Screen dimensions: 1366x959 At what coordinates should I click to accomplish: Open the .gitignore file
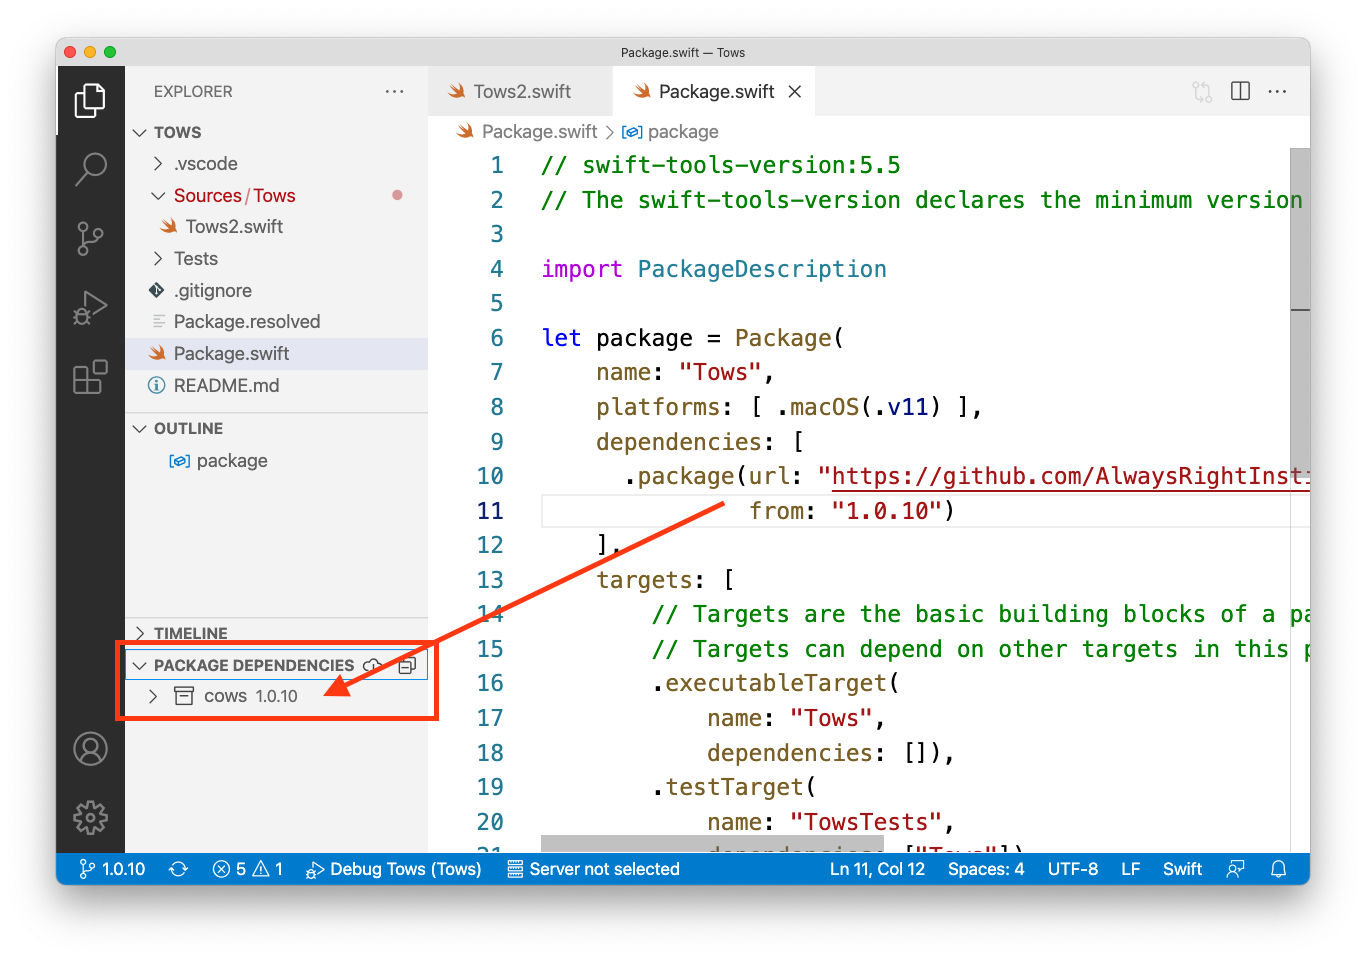277,291
